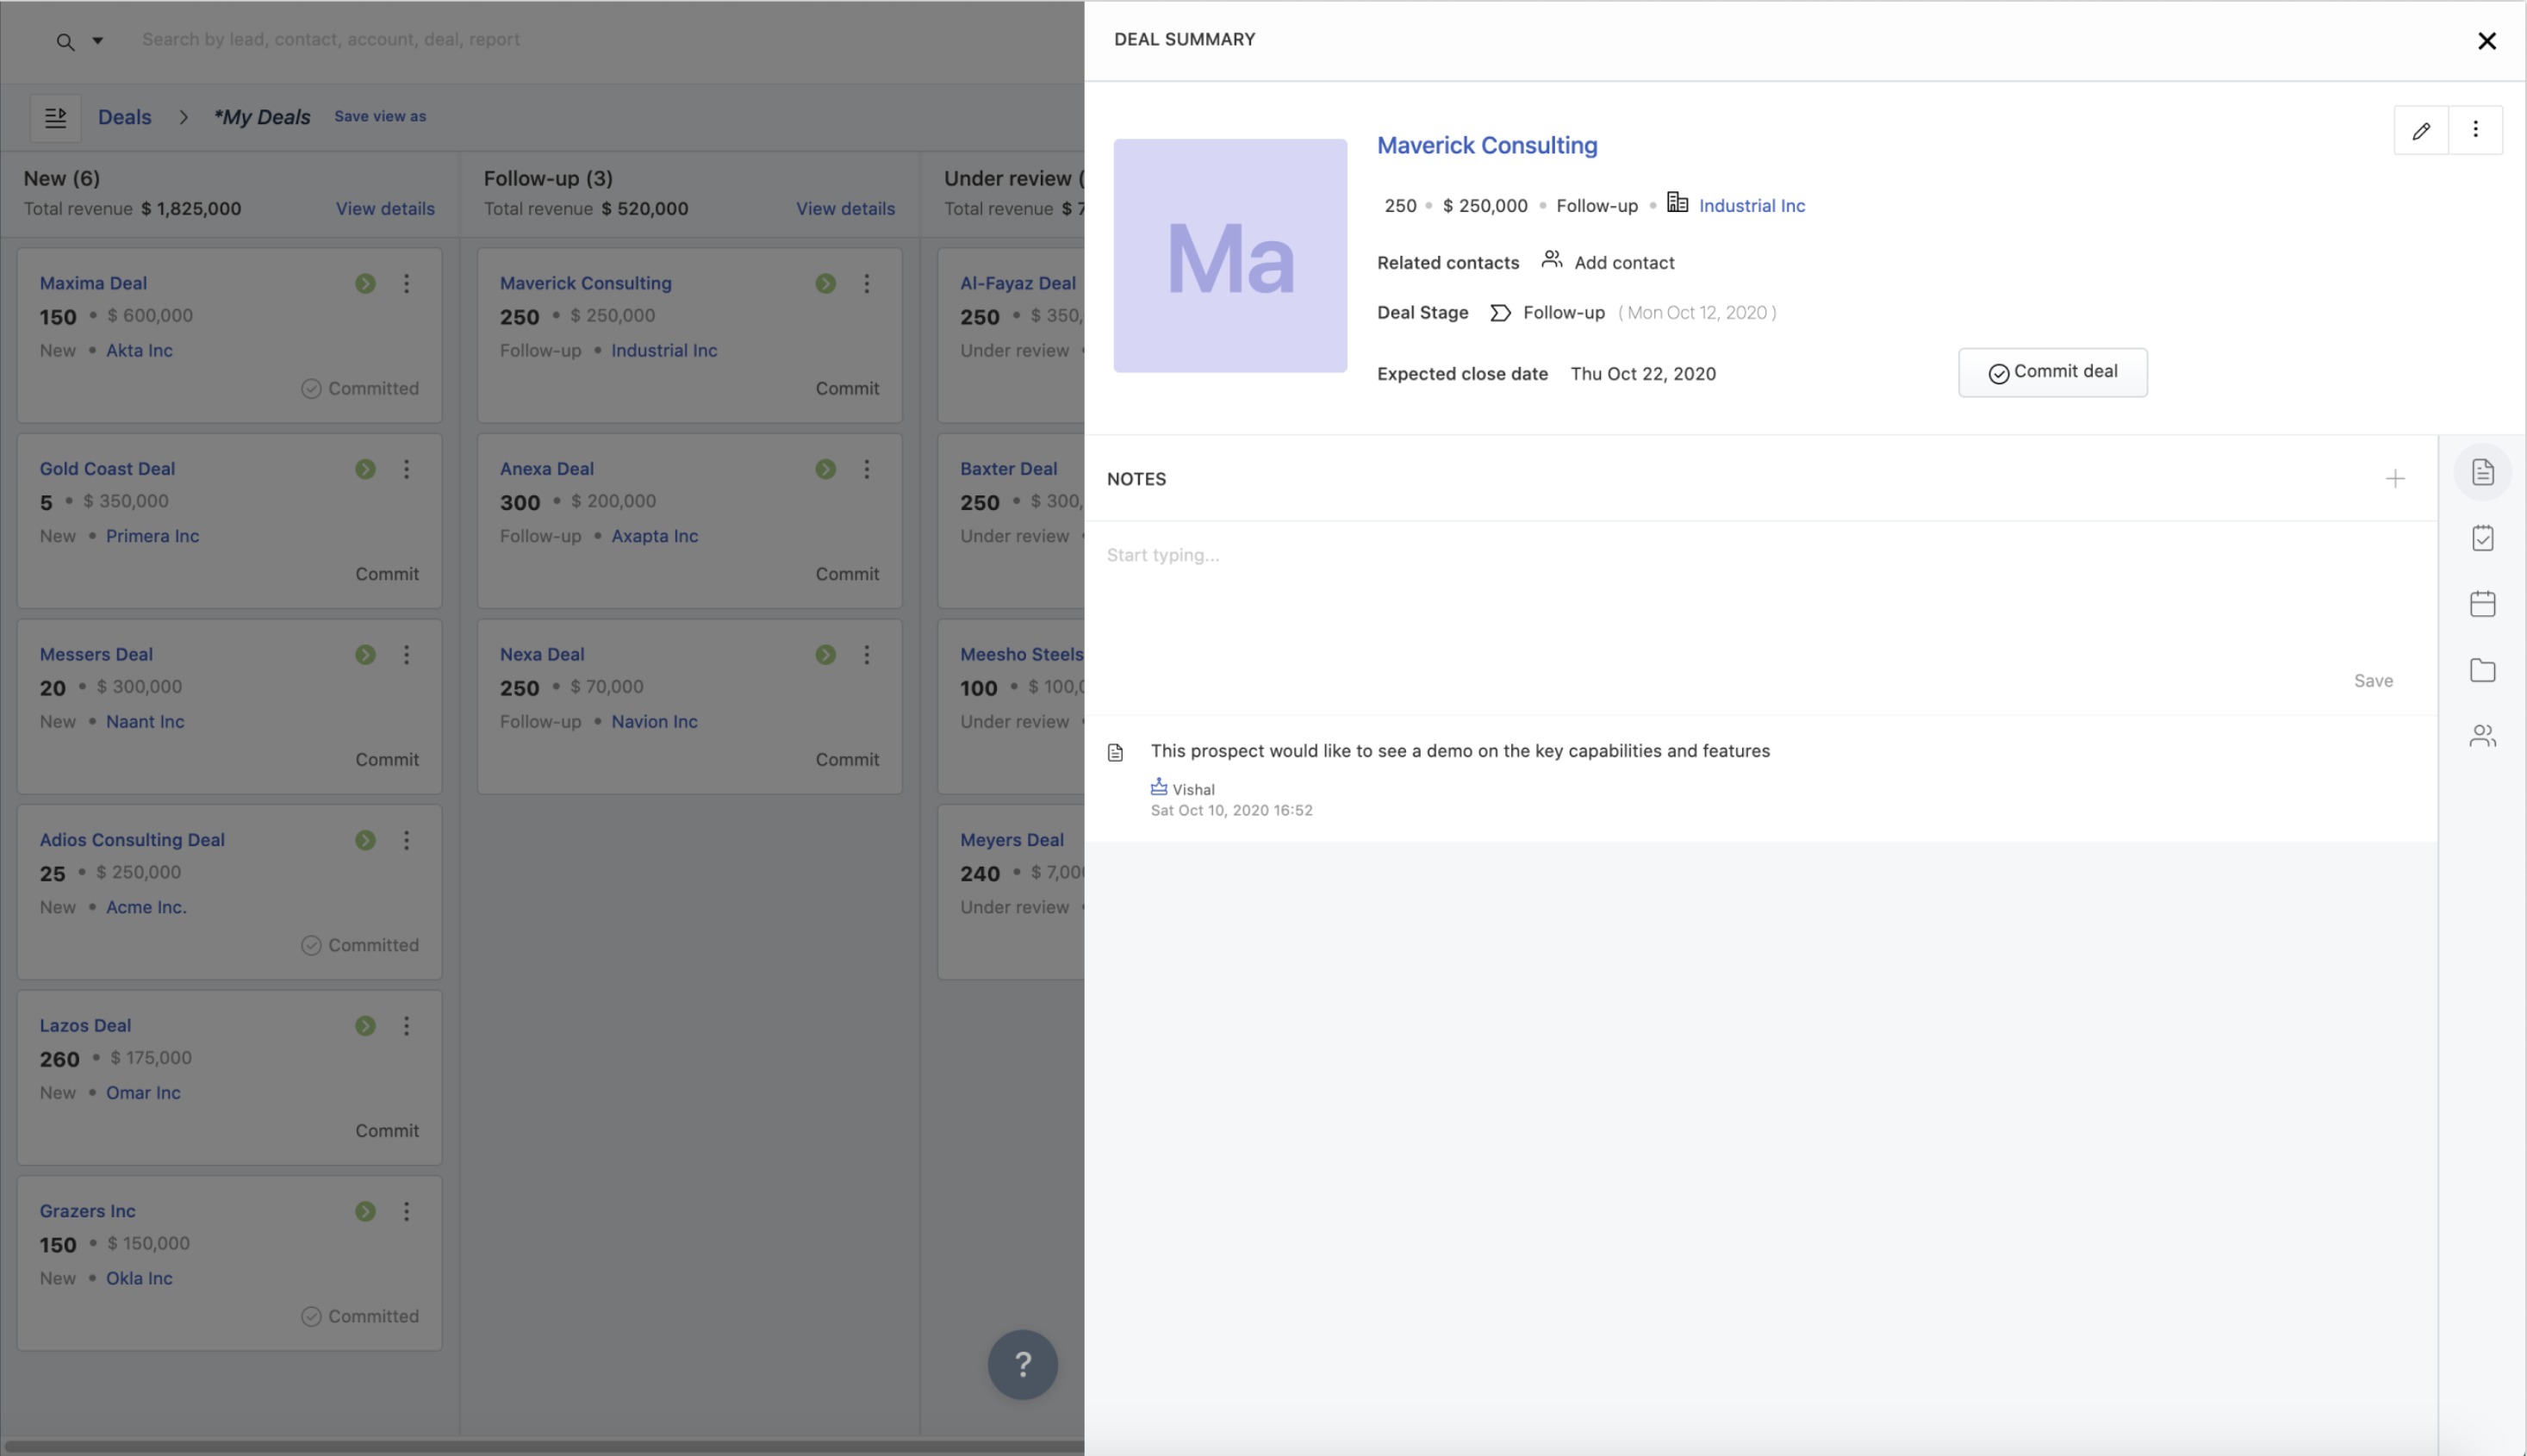2527x1456 pixels.
Task: Open the Deal Stage Follow-up selector
Action: [1562, 313]
